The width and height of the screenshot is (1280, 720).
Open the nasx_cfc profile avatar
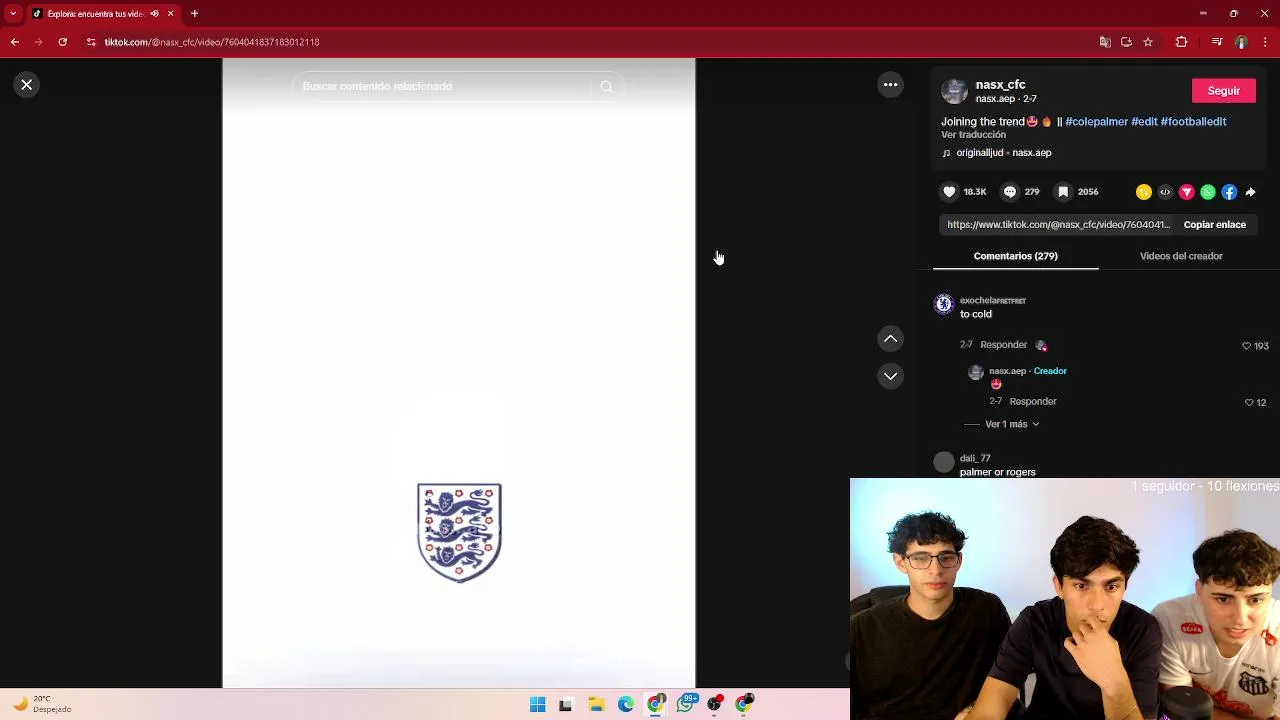pyautogui.click(x=955, y=91)
